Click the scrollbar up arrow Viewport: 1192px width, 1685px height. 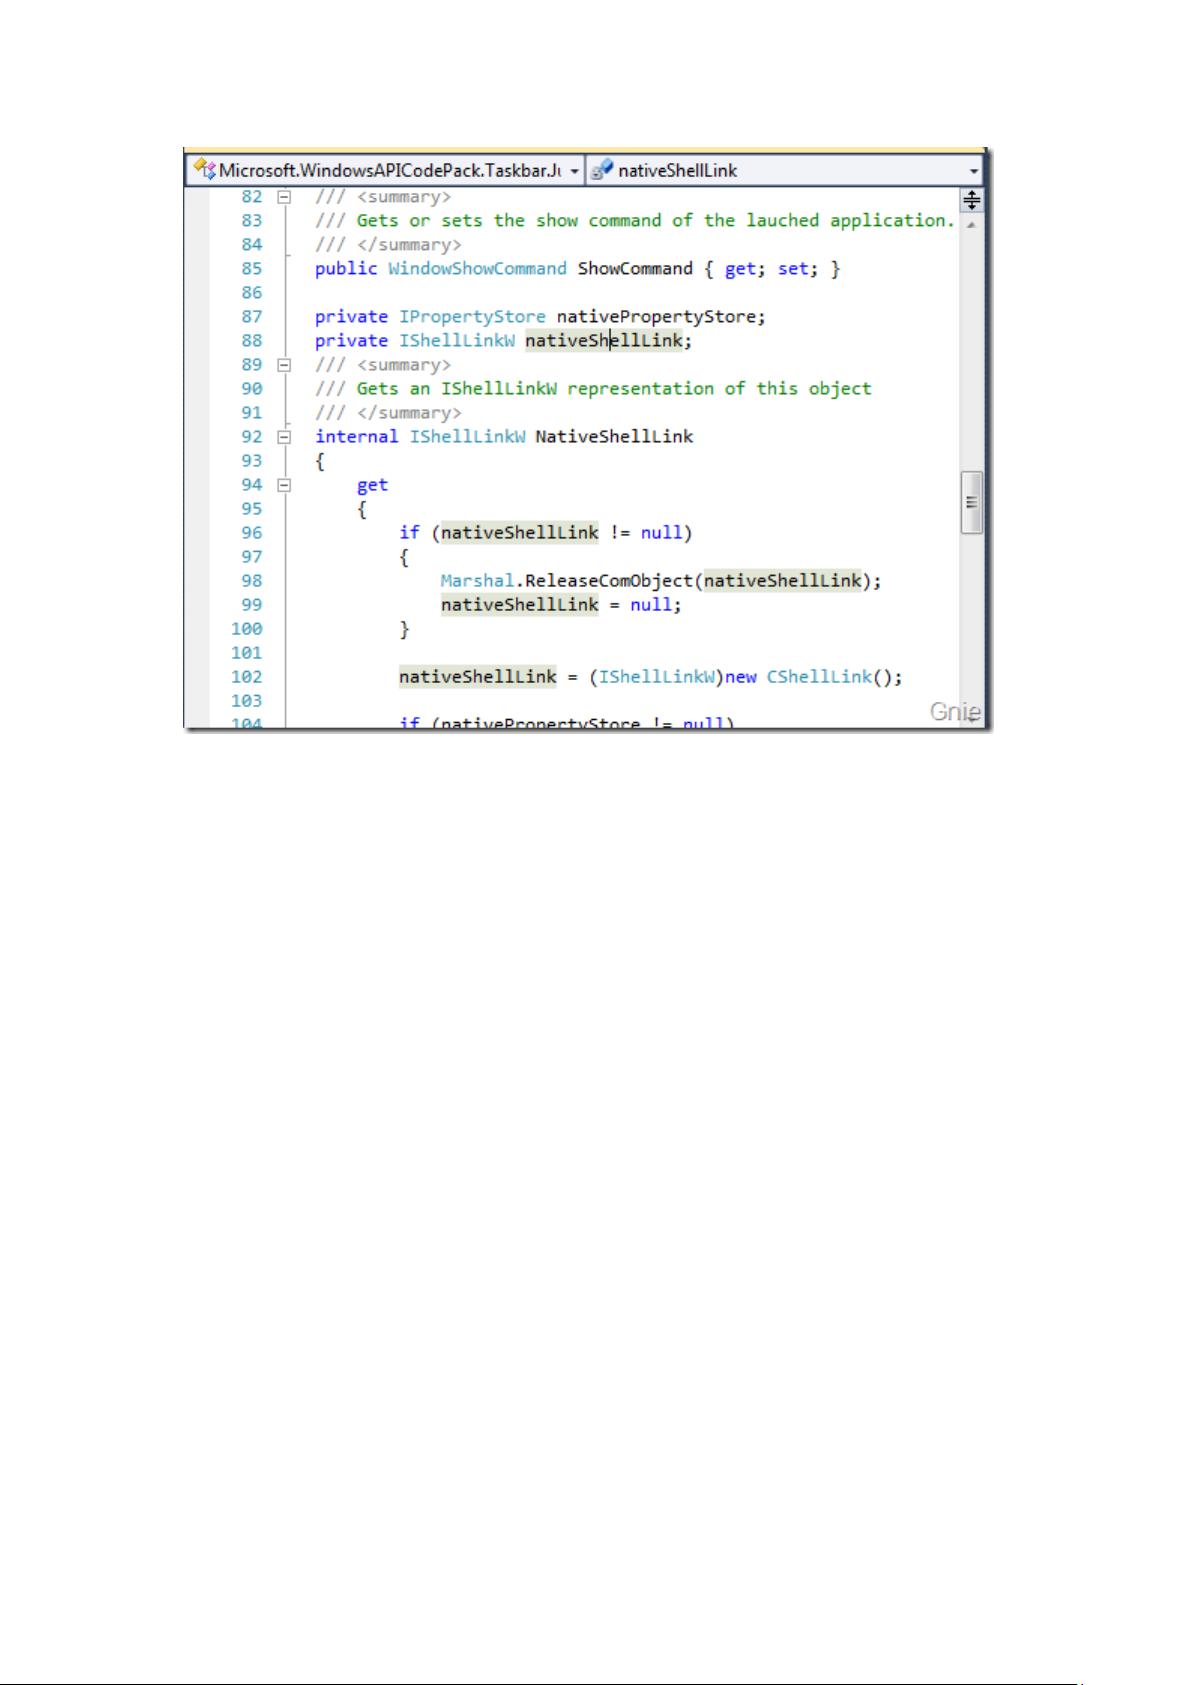click(971, 225)
